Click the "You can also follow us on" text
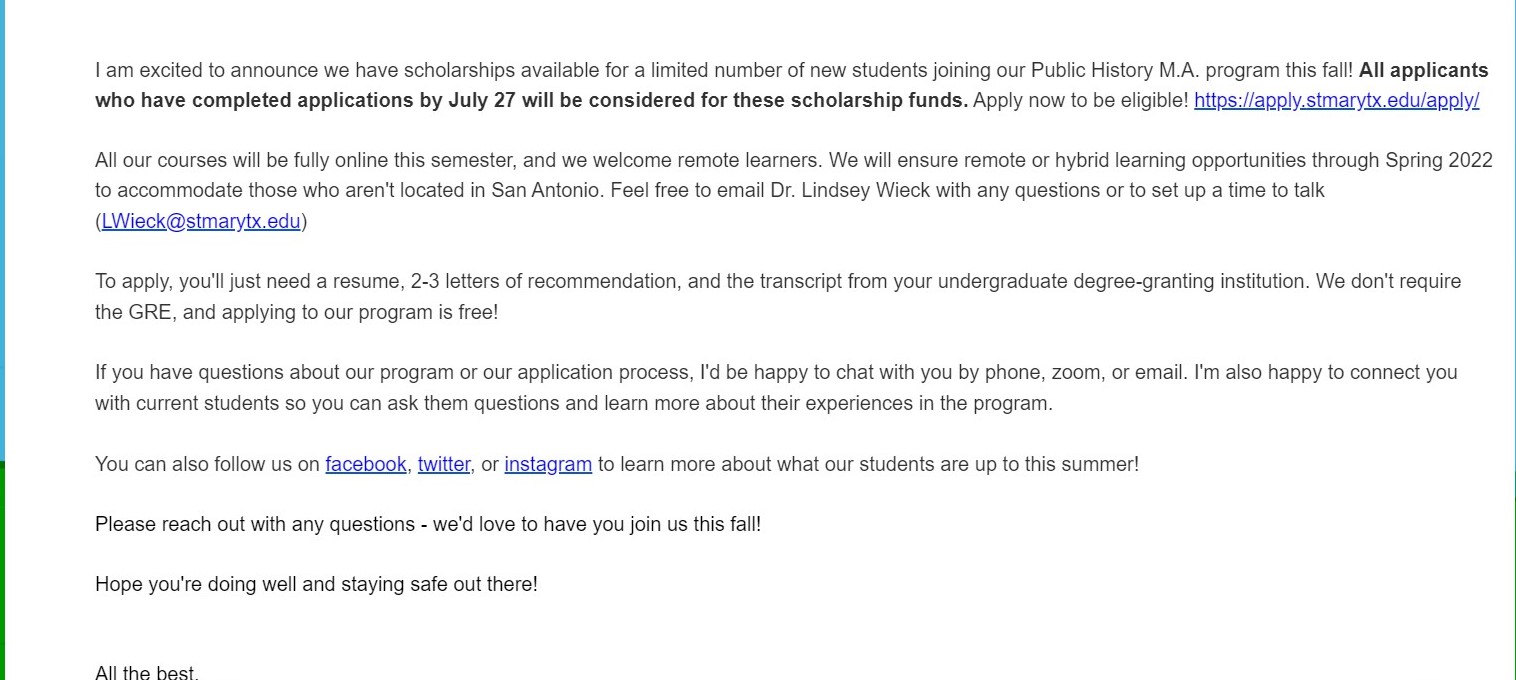 (207, 464)
